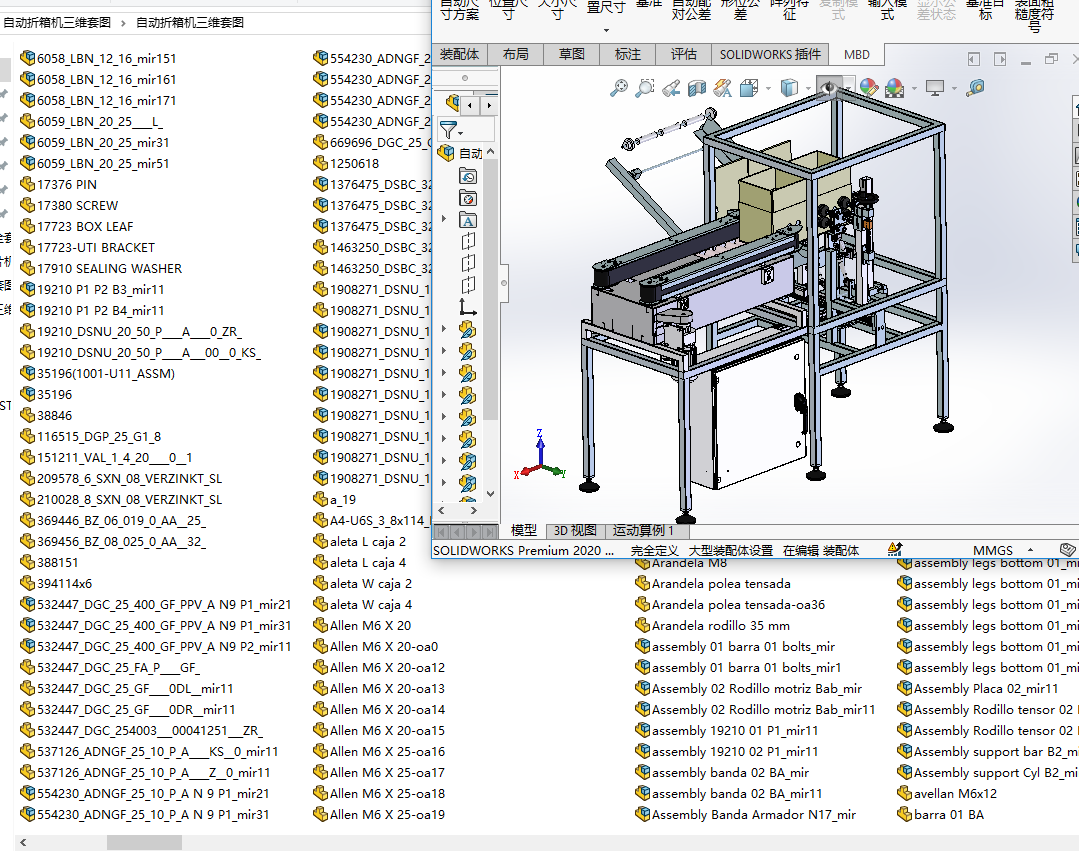Select the Previous View icon
The width and height of the screenshot is (1079, 851).
pyautogui.click(x=671, y=89)
